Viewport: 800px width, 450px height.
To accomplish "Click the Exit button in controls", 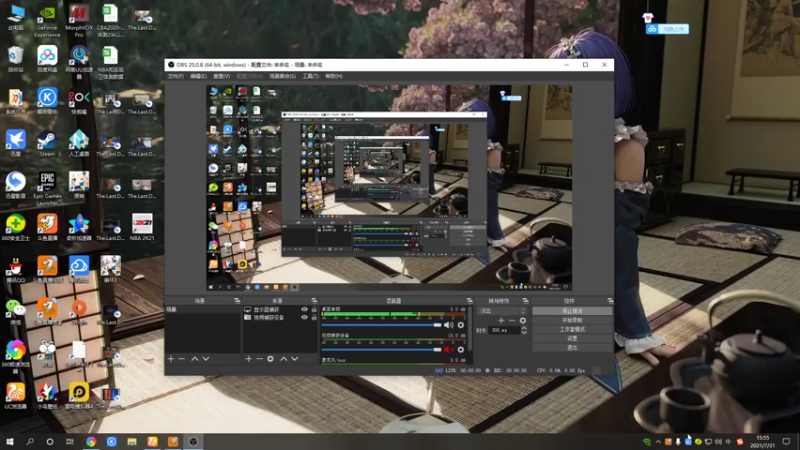I will (572, 347).
